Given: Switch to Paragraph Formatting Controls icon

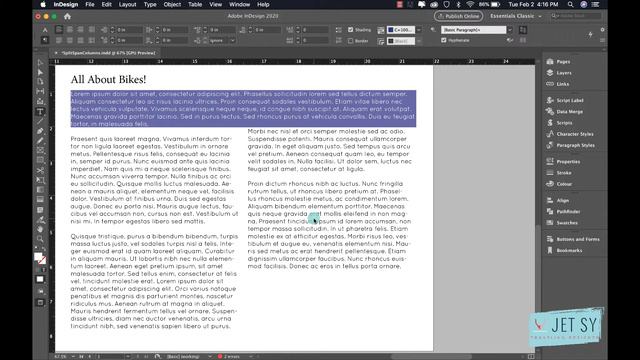Looking at the screenshot, I should coord(45,40).
